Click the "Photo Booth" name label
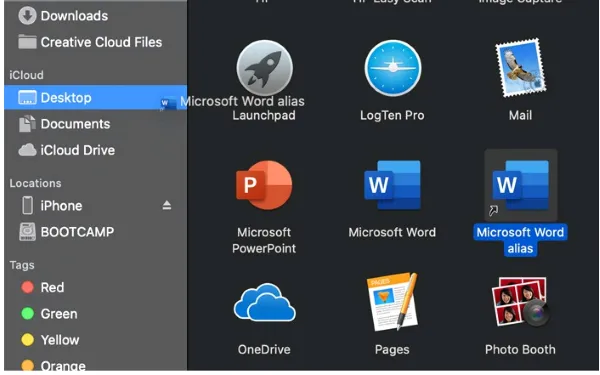The image size is (600, 375). pos(520,349)
